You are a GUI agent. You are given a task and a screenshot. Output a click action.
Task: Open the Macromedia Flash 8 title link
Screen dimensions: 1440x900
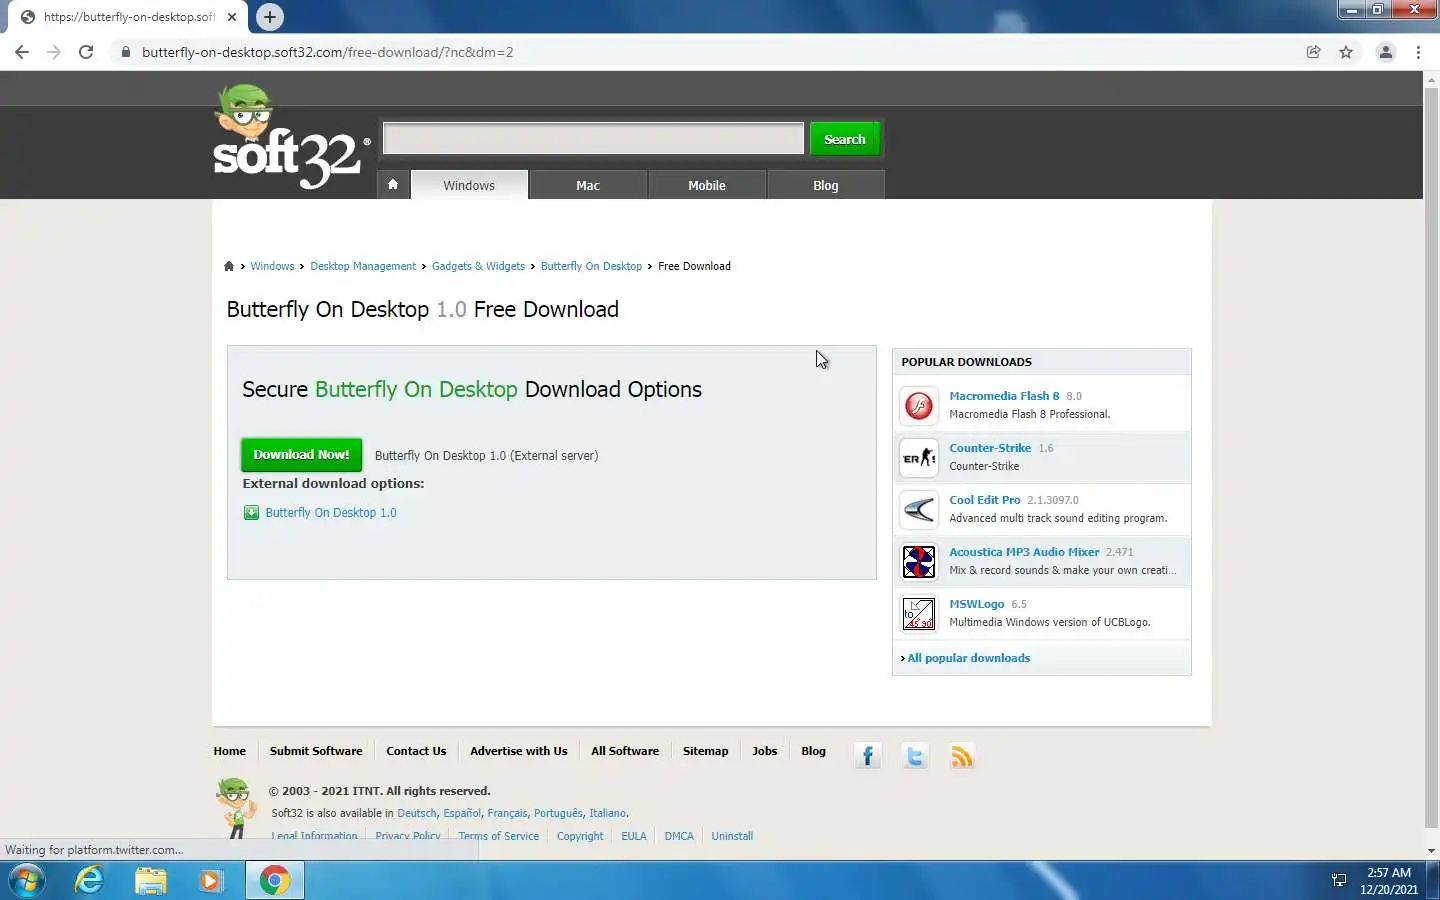tap(1004, 396)
